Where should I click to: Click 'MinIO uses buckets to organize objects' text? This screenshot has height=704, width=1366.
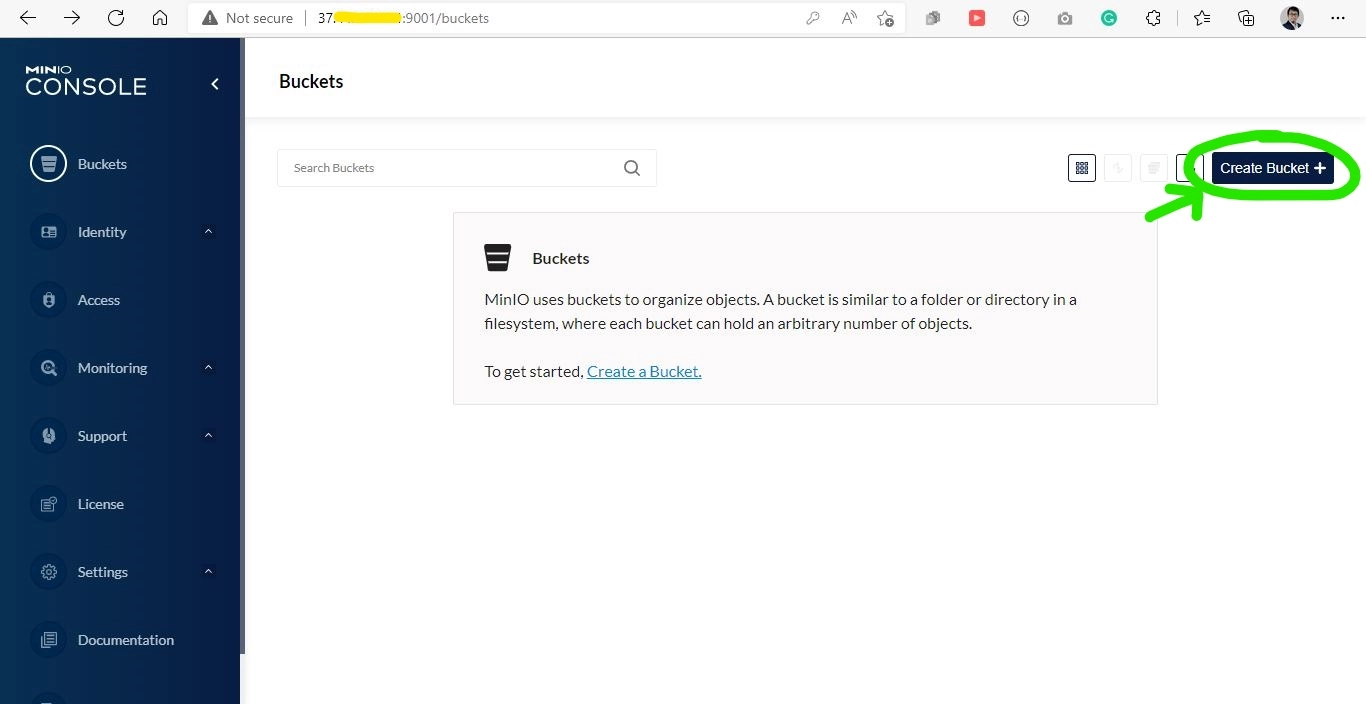[x=621, y=299]
